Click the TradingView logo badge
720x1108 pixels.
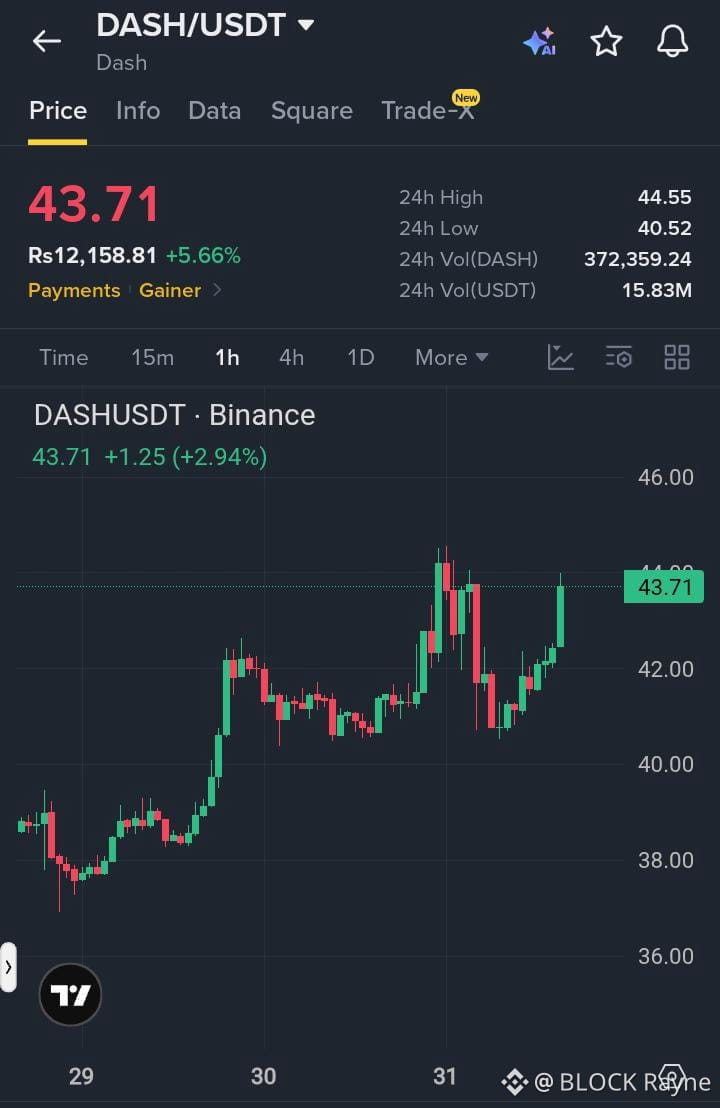pyautogui.click(x=71, y=995)
